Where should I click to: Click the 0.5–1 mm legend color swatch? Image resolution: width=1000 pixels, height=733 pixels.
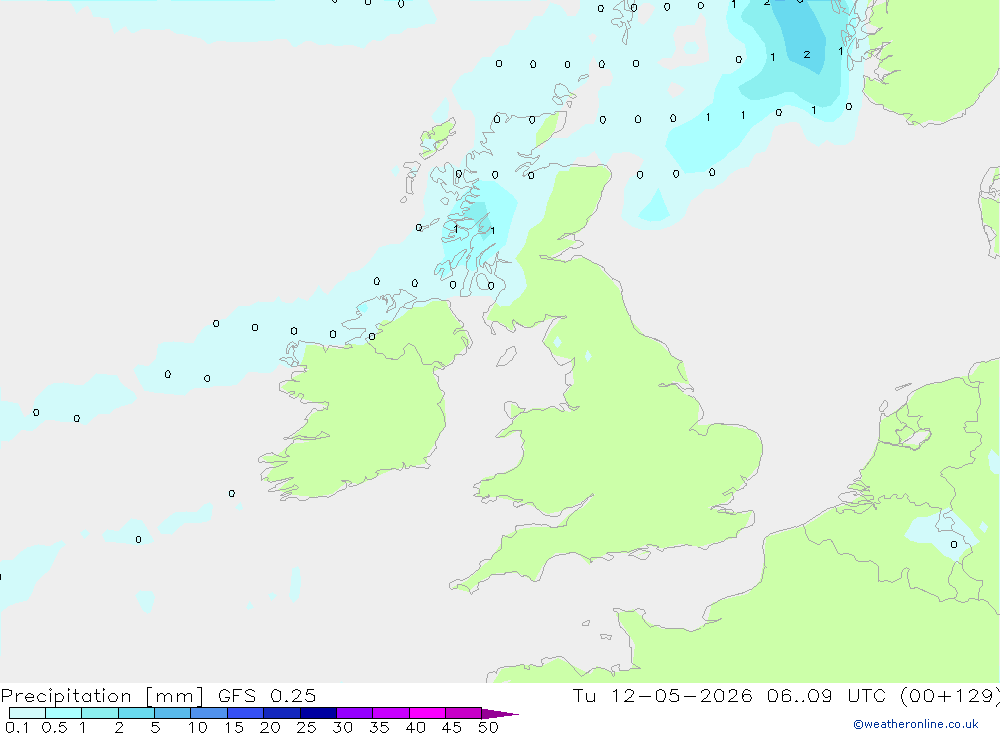(64, 713)
